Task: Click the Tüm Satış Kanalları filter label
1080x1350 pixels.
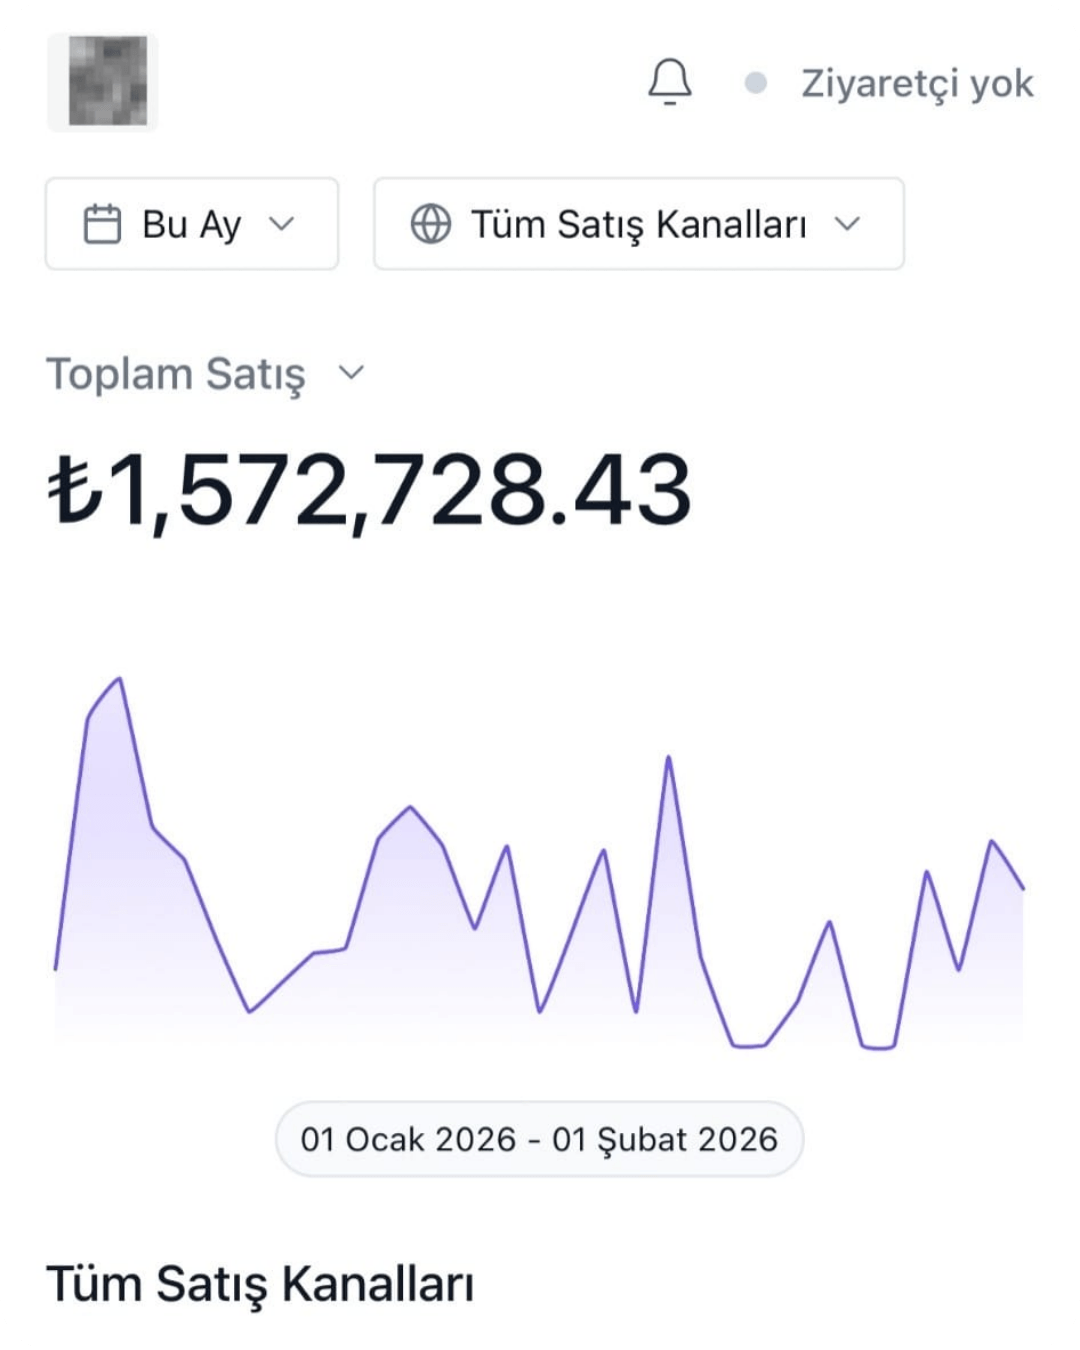Action: pos(639,224)
